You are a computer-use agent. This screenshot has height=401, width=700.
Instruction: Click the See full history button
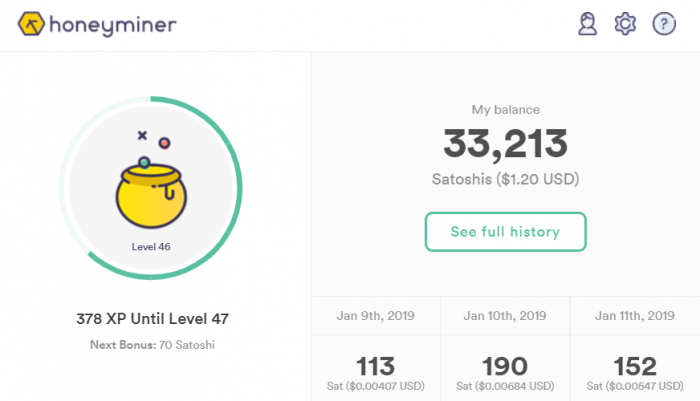tap(505, 232)
